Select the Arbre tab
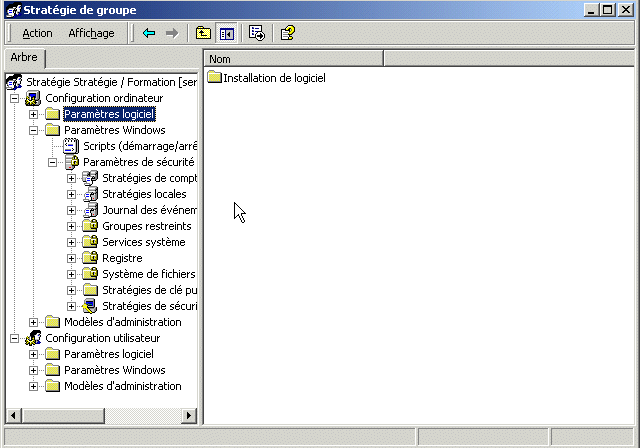The width and height of the screenshot is (640, 448). coord(24,58)
